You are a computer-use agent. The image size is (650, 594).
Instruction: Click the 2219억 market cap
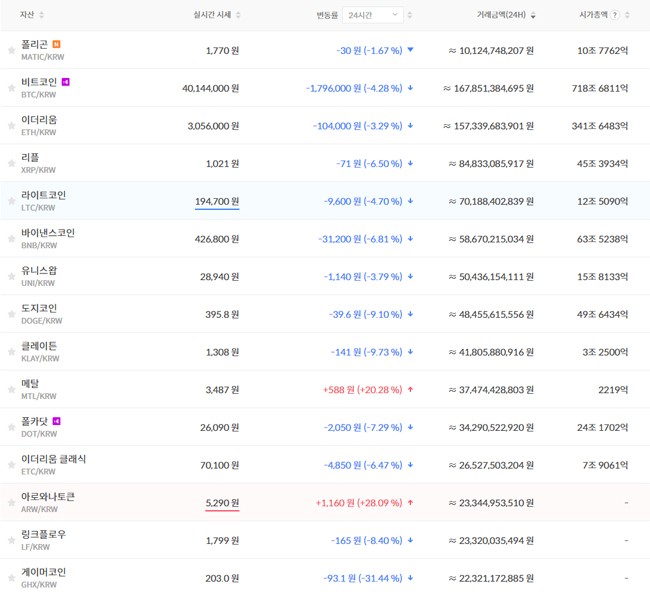(x=613, y=390)
